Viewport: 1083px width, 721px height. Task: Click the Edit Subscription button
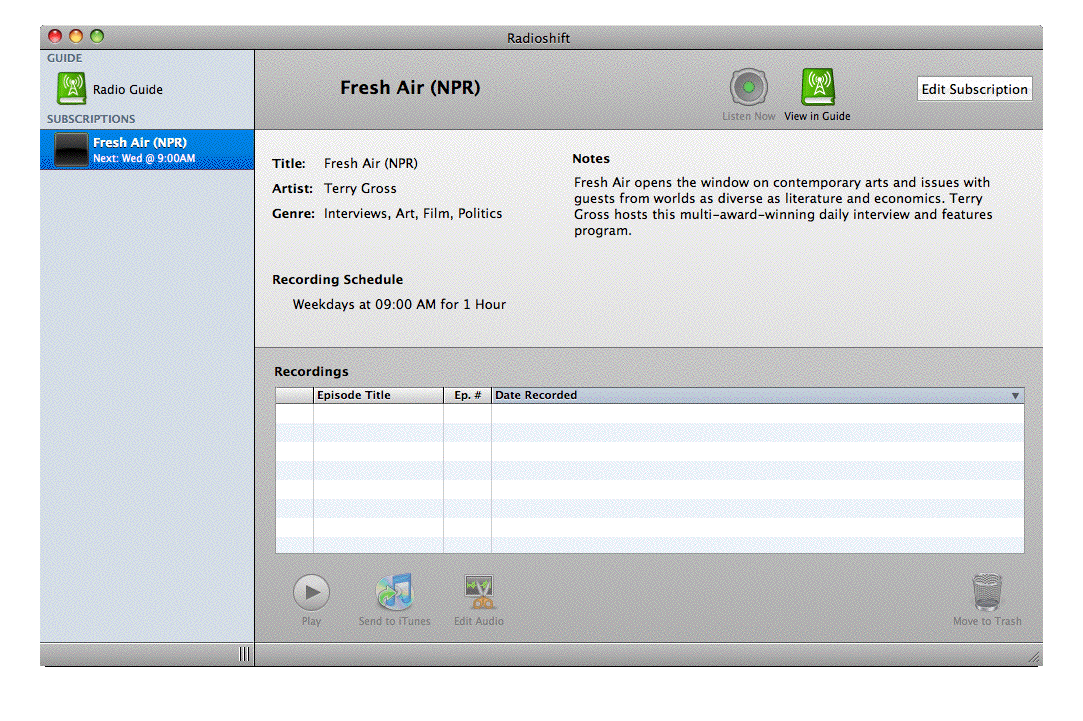coord(974,89)
